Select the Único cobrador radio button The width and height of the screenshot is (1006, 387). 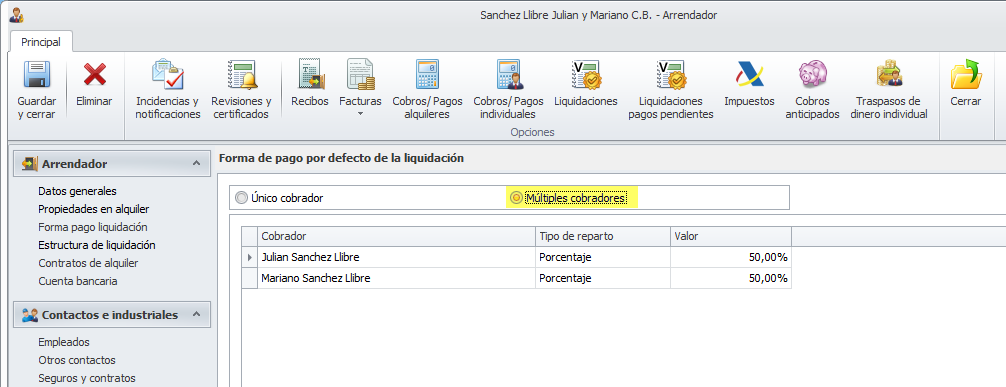pyautogui.click(x=241, y=198)
